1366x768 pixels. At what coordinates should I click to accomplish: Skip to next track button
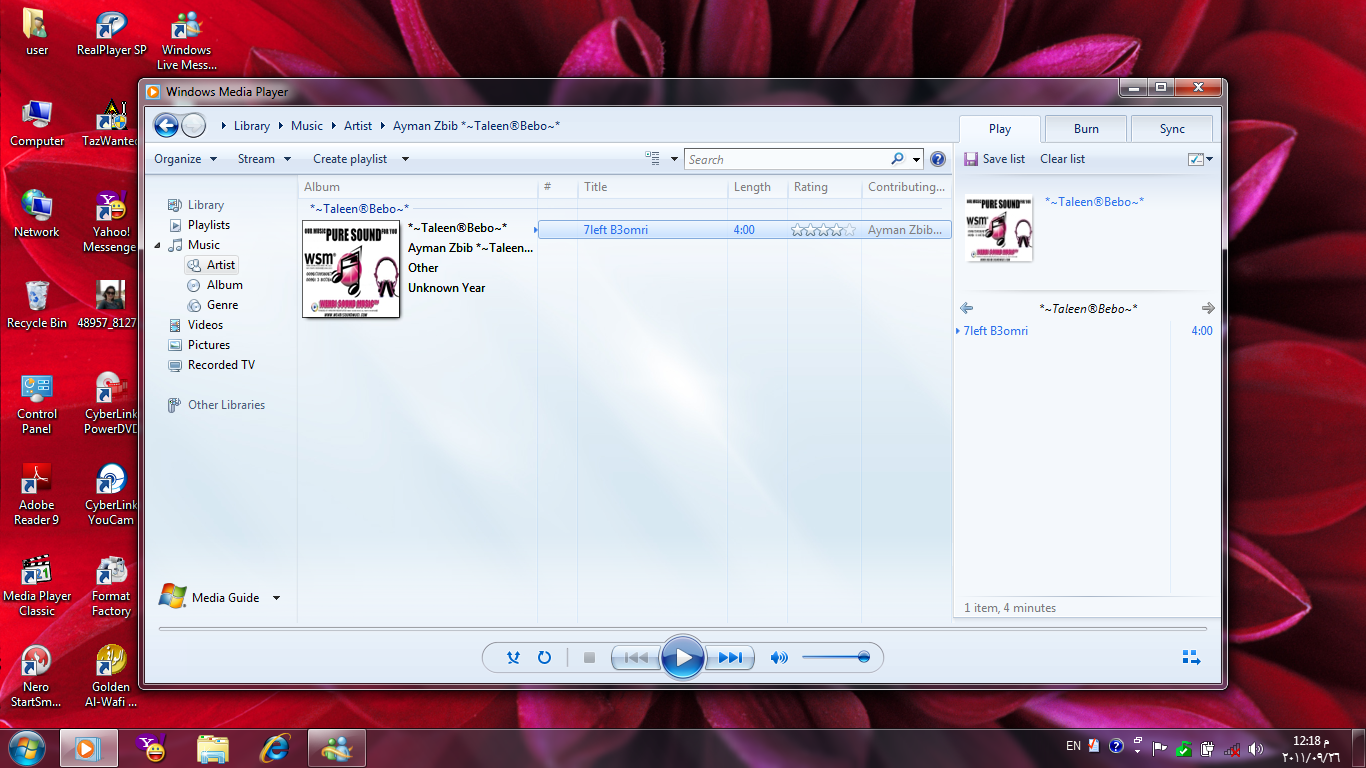tap(730, 658)
